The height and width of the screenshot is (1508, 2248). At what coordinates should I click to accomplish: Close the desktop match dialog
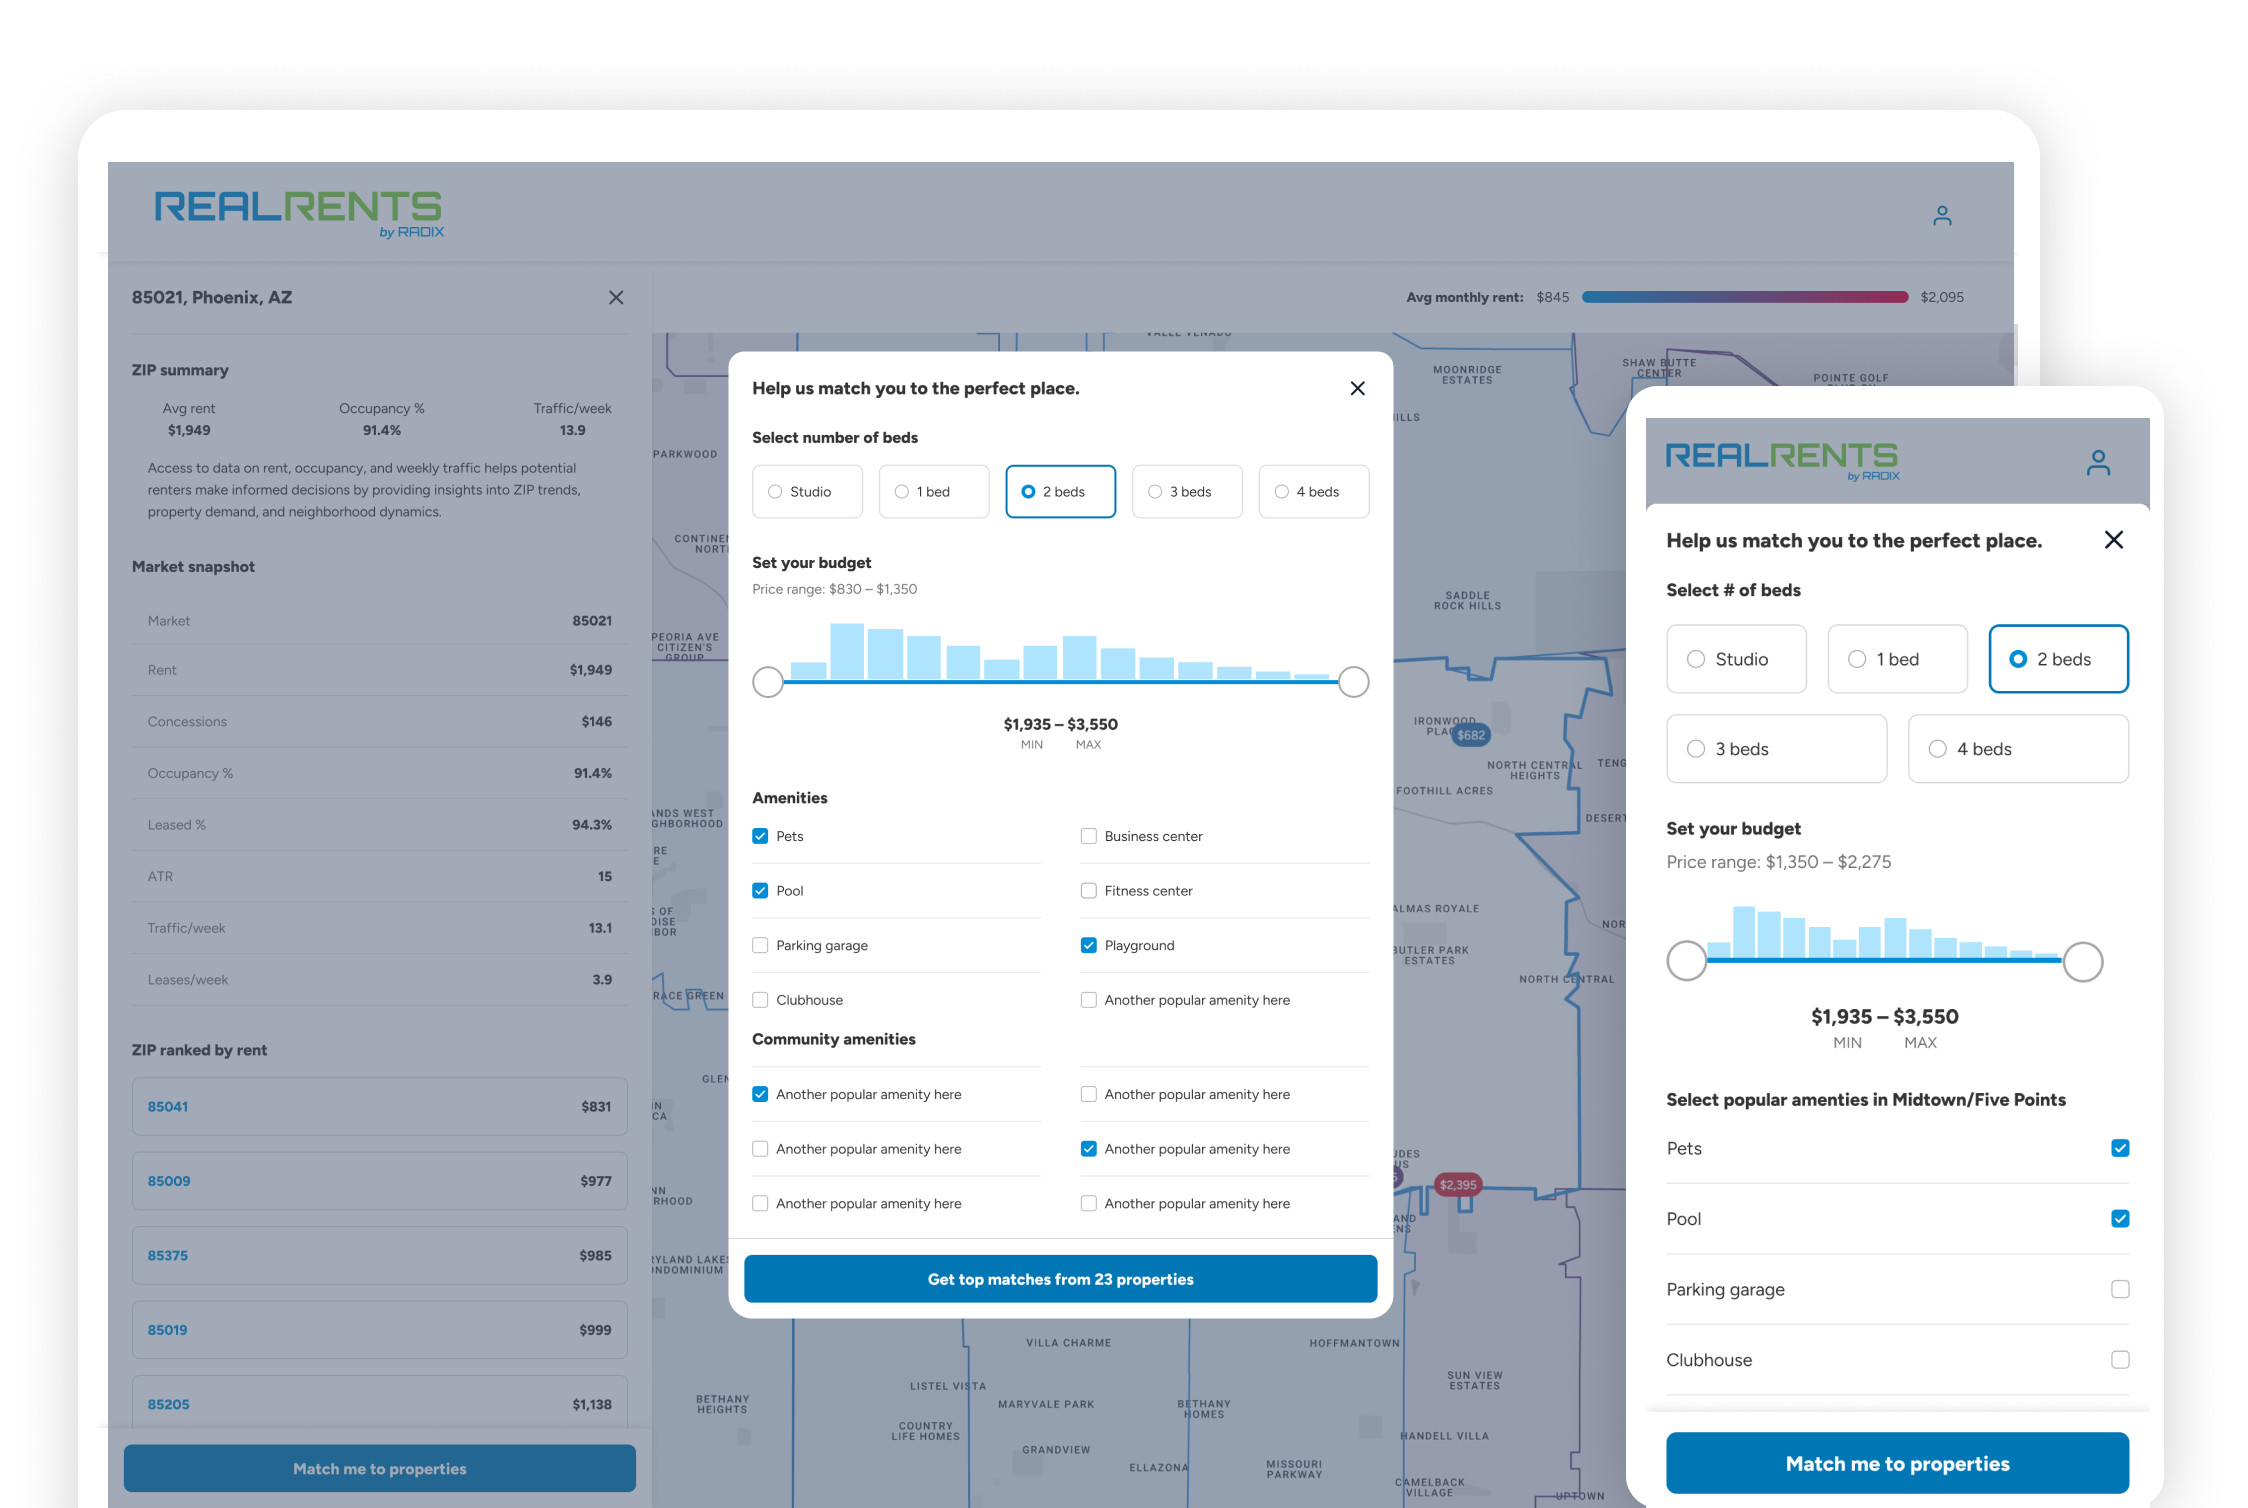(x=1357, y=388)
